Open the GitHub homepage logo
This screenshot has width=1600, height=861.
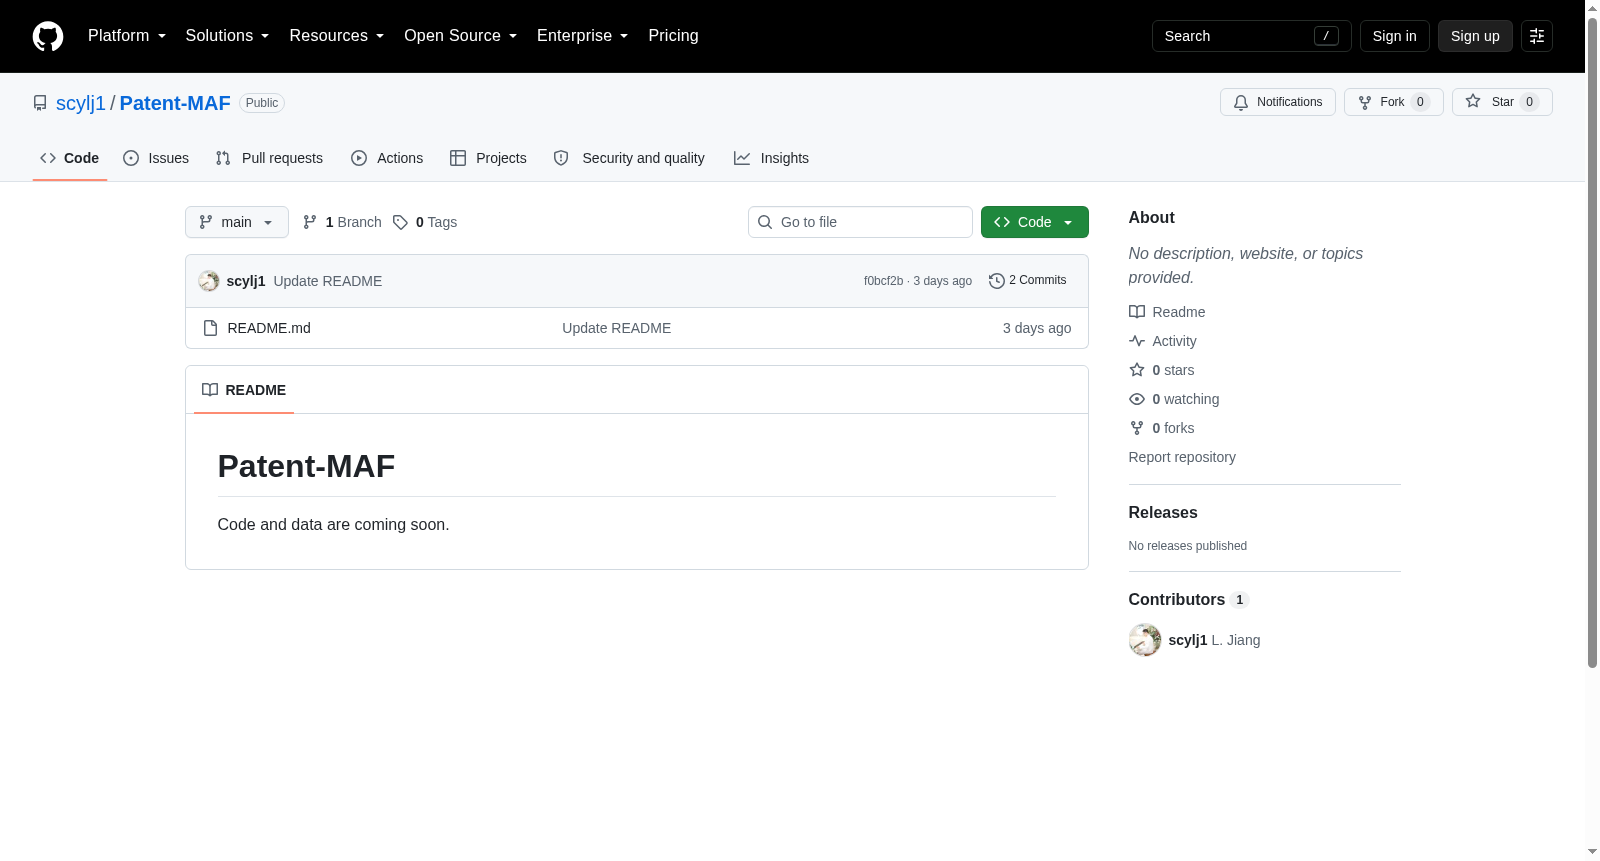pos(48,36)
